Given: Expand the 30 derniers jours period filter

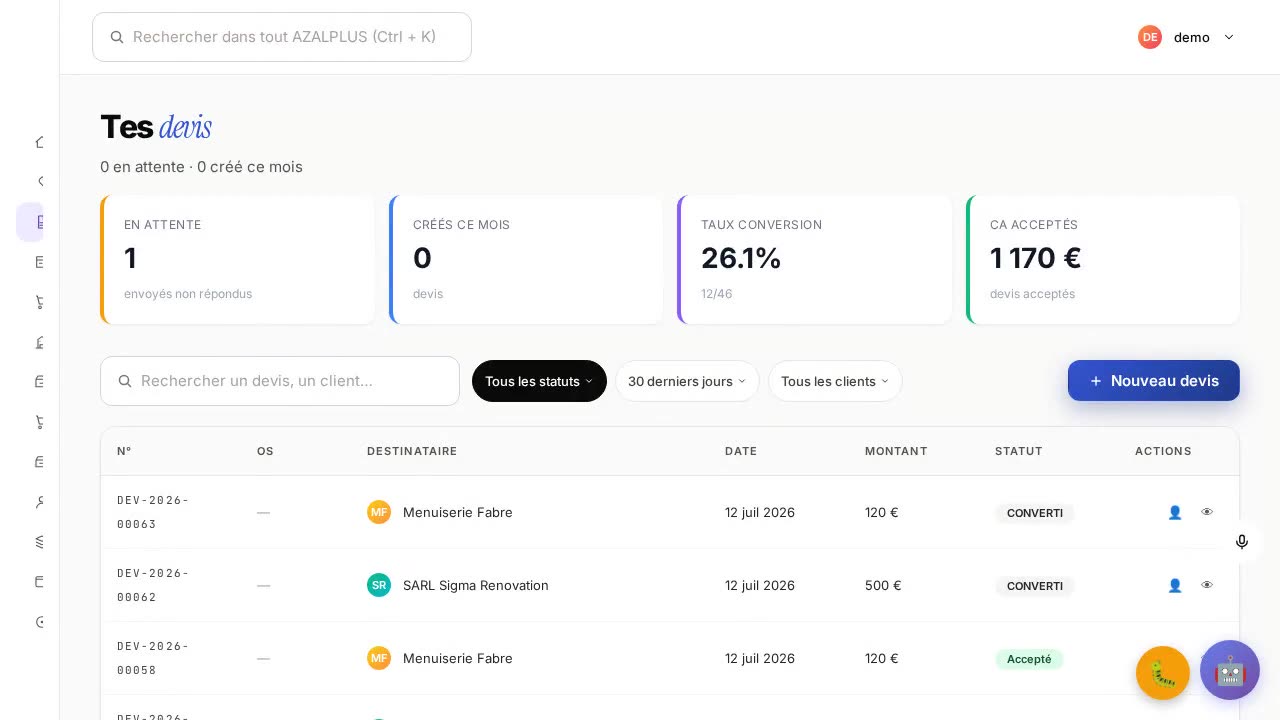Looking at the screenshot, I should click(x=687, y=381).
